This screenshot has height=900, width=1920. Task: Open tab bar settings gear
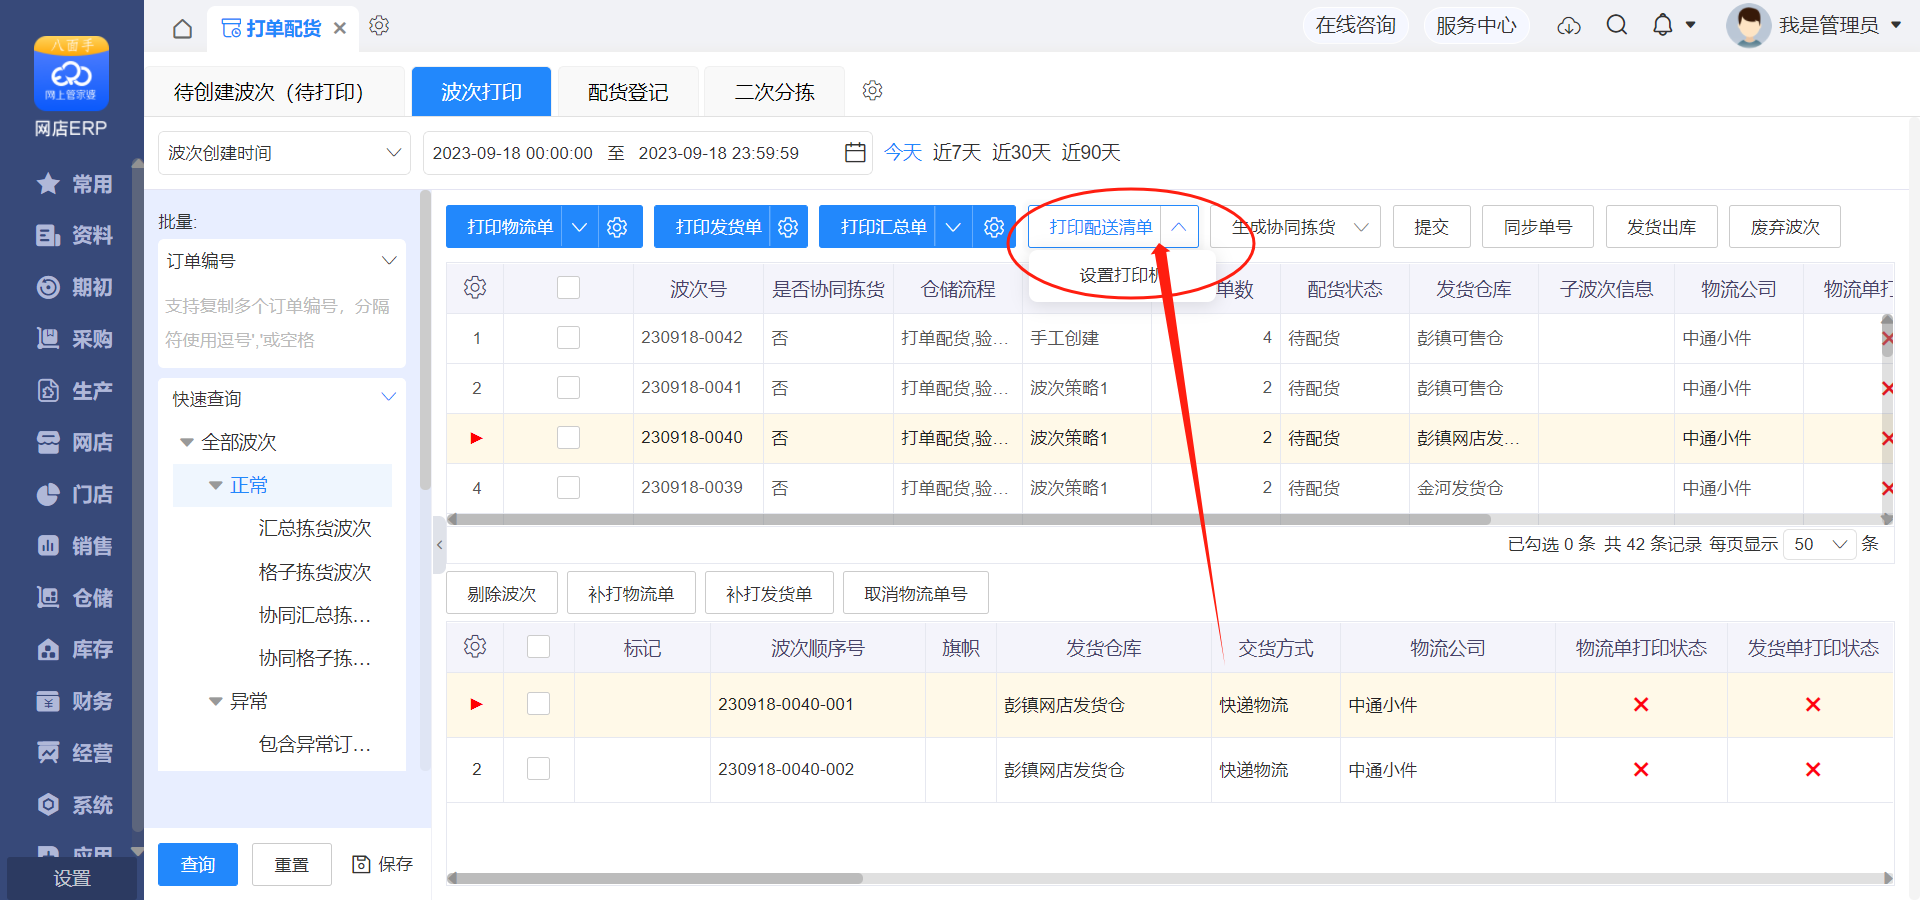point(379,26)
